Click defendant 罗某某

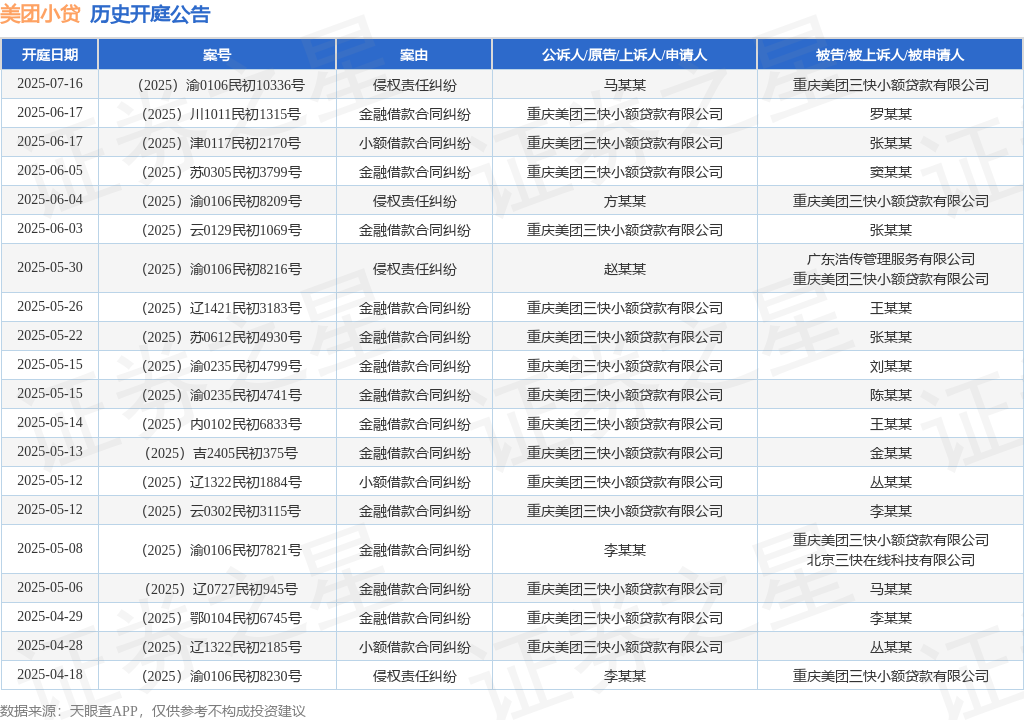[890, 114]
